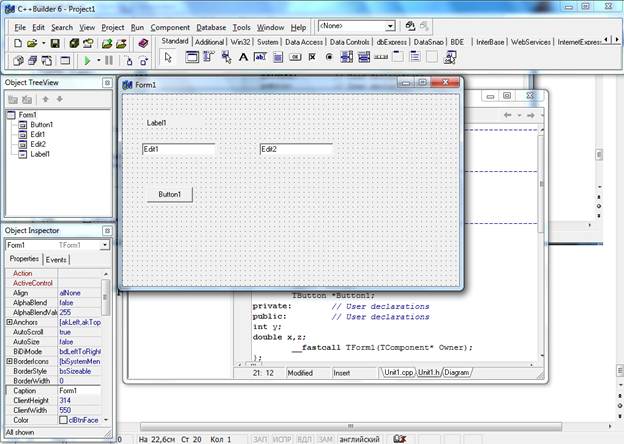Select Label1 on the form designer
Screen dimensions: 624x444
point(156,123)
